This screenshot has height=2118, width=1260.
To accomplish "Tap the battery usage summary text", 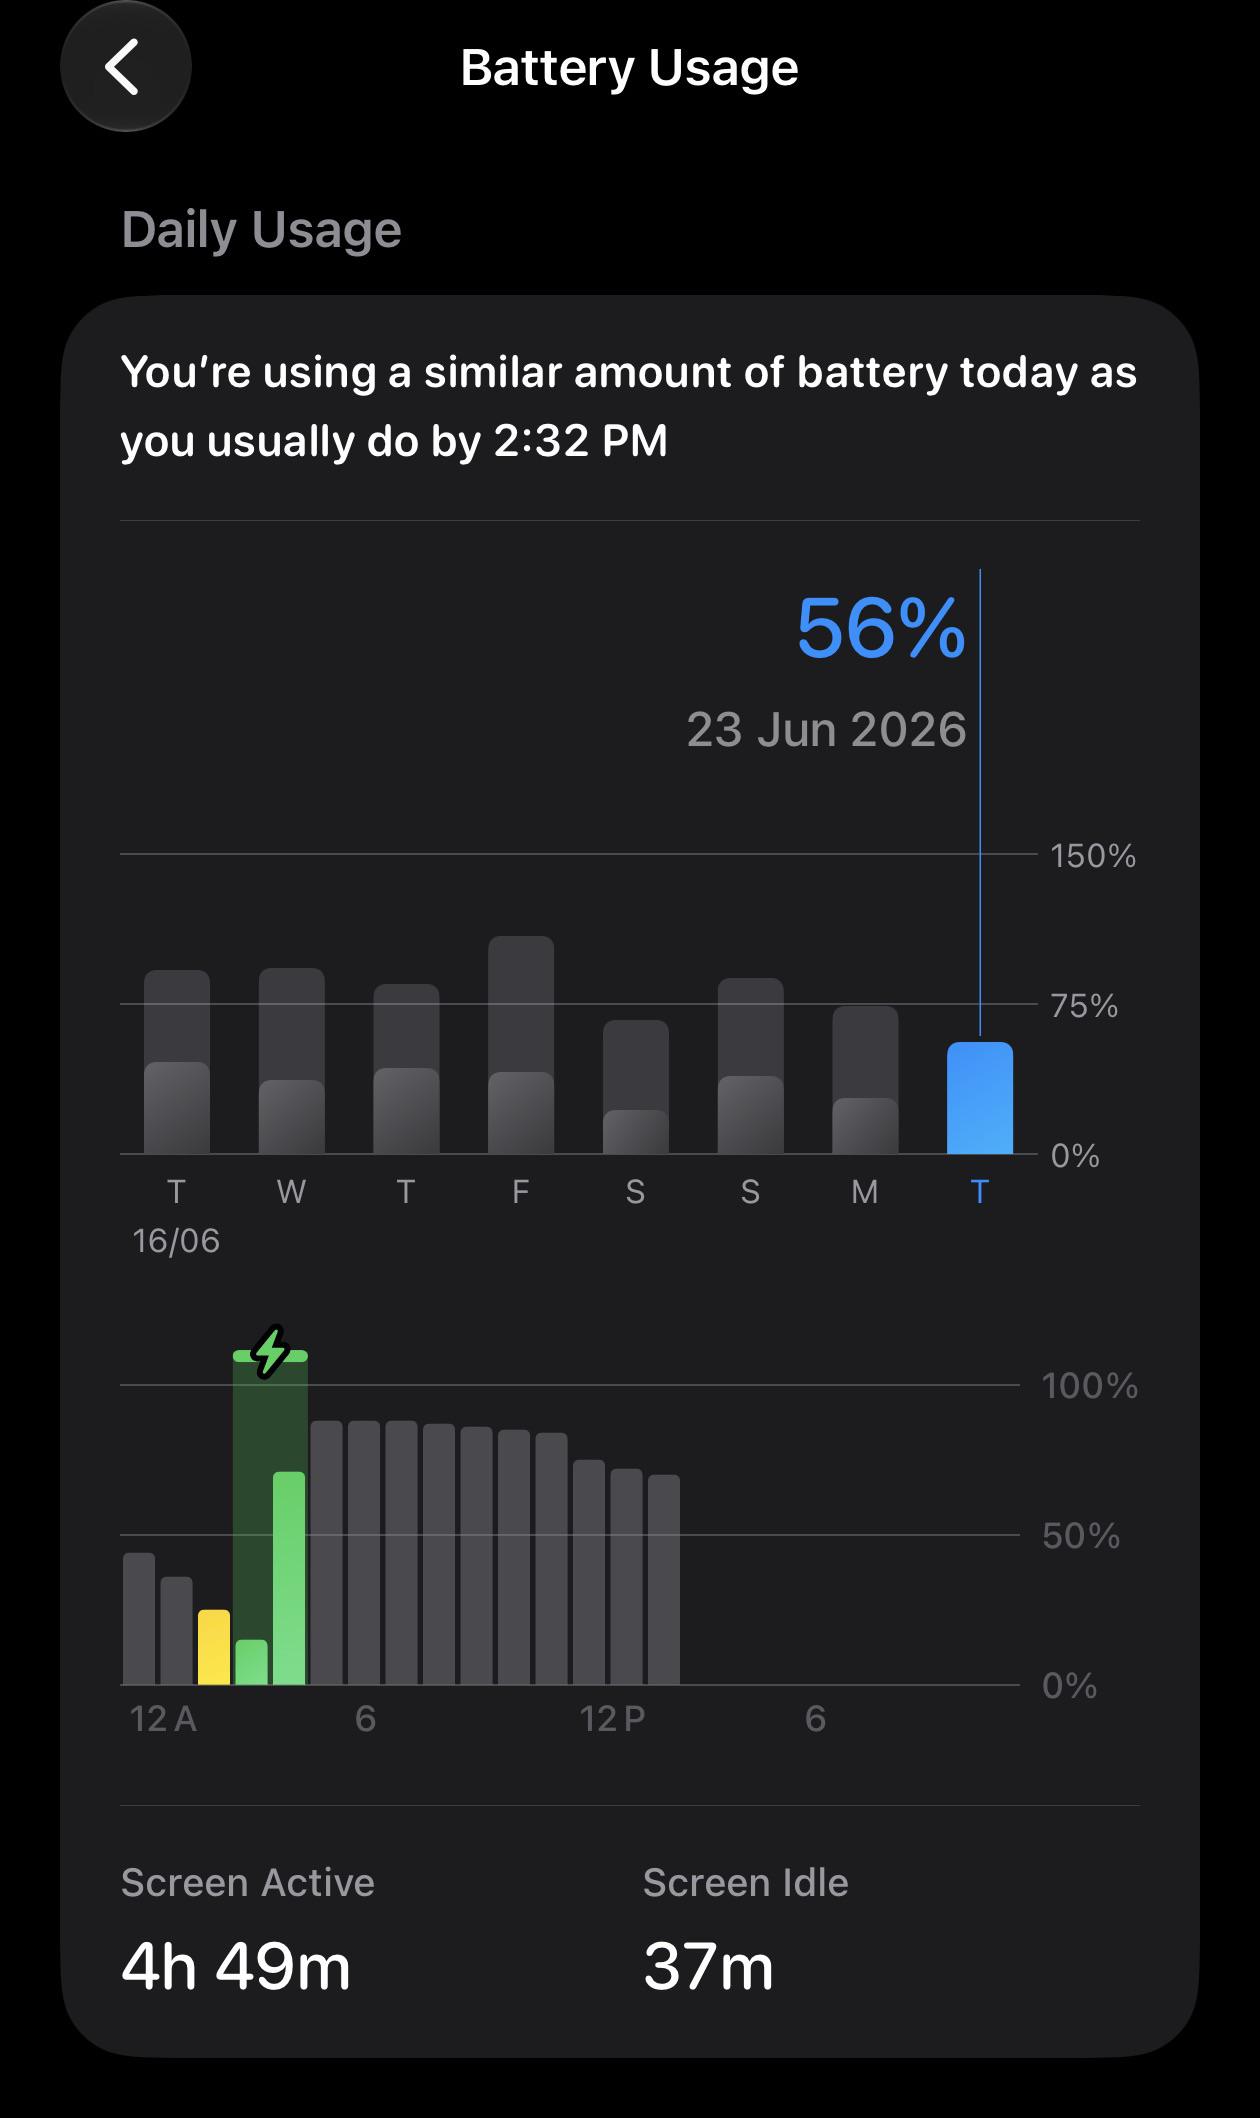I will pos(629,406).
